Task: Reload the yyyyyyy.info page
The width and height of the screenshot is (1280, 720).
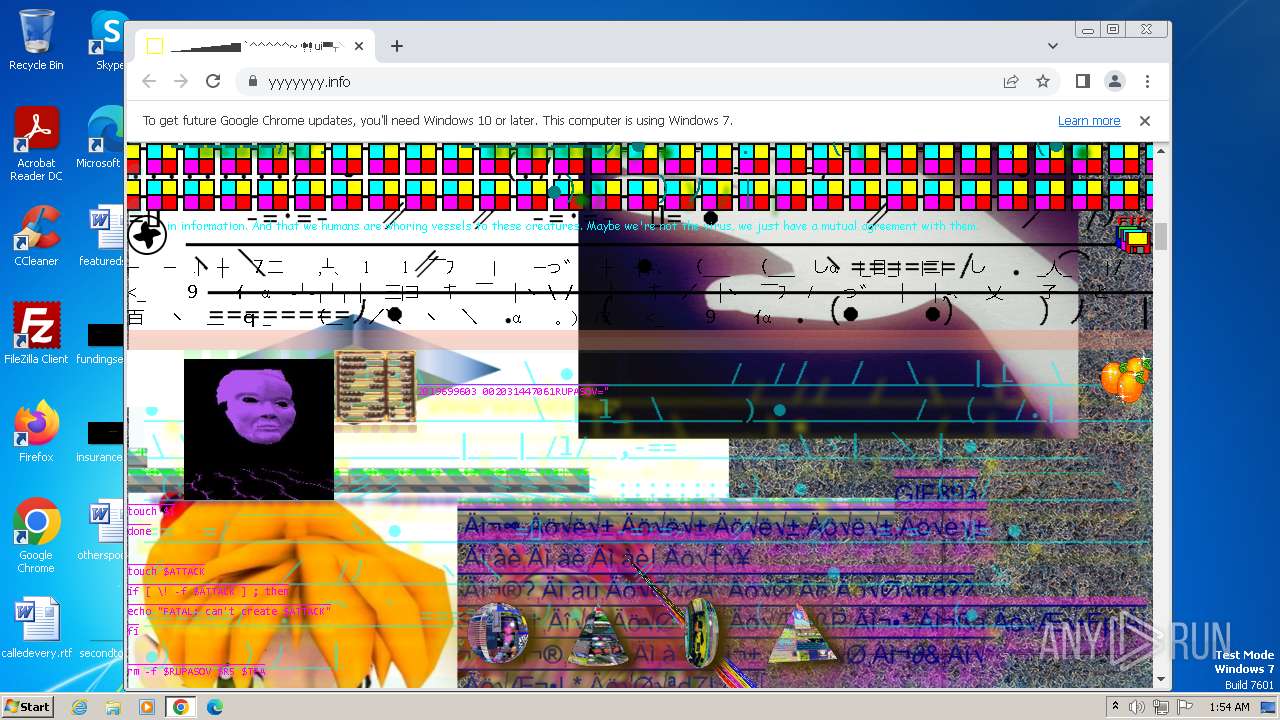Action: point(213,81)
